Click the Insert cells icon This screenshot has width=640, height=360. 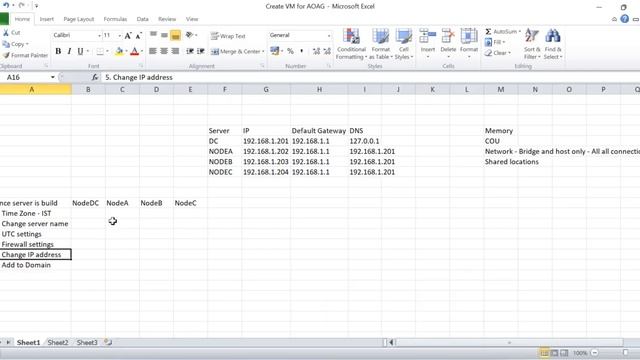(x=427, y=37)
